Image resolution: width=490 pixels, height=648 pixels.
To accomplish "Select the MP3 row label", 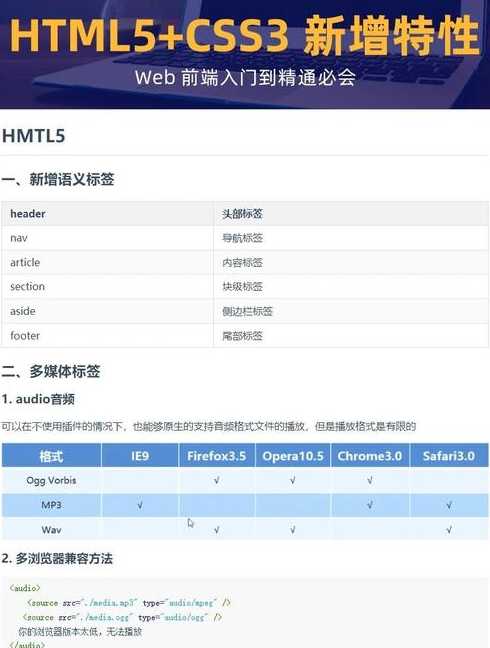I will click(51, 505).
